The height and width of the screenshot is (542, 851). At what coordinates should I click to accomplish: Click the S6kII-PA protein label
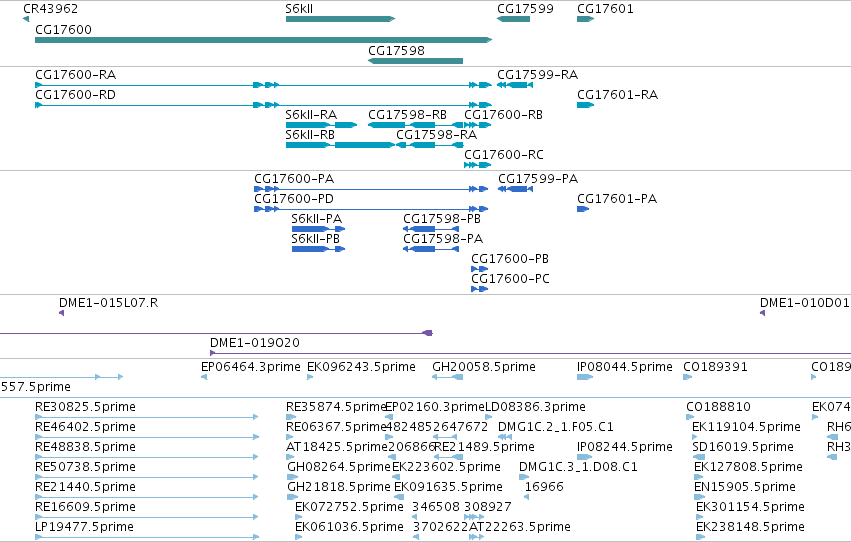click(317, 219)
